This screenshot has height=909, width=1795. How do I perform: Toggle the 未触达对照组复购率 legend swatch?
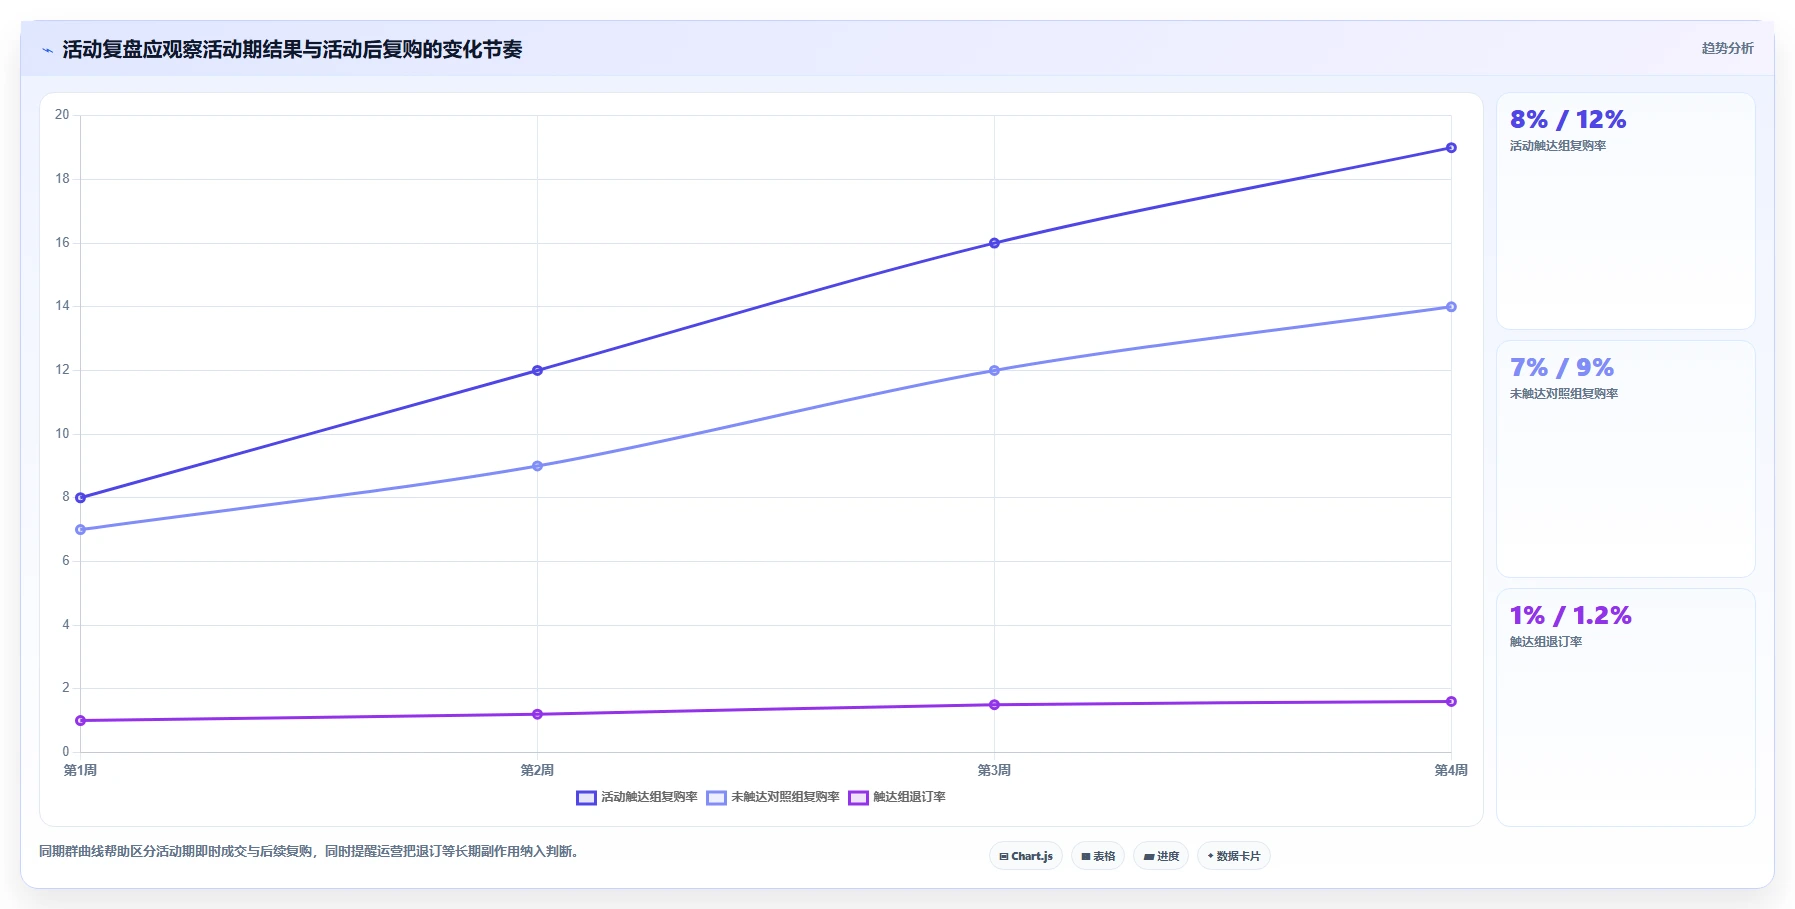click(716, 798)
